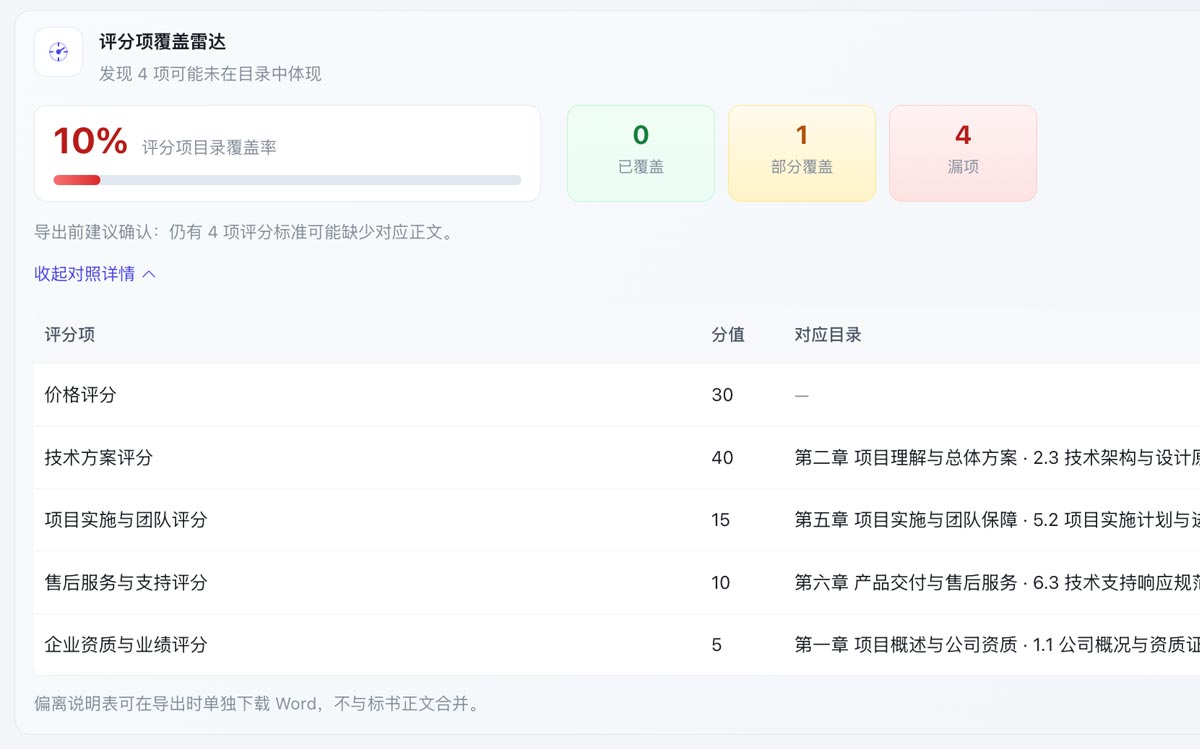The height and width of the screenshot is (750, 1200).
Task: Click score value 30 for 价格评分
Action: click(x=722, y=395)
